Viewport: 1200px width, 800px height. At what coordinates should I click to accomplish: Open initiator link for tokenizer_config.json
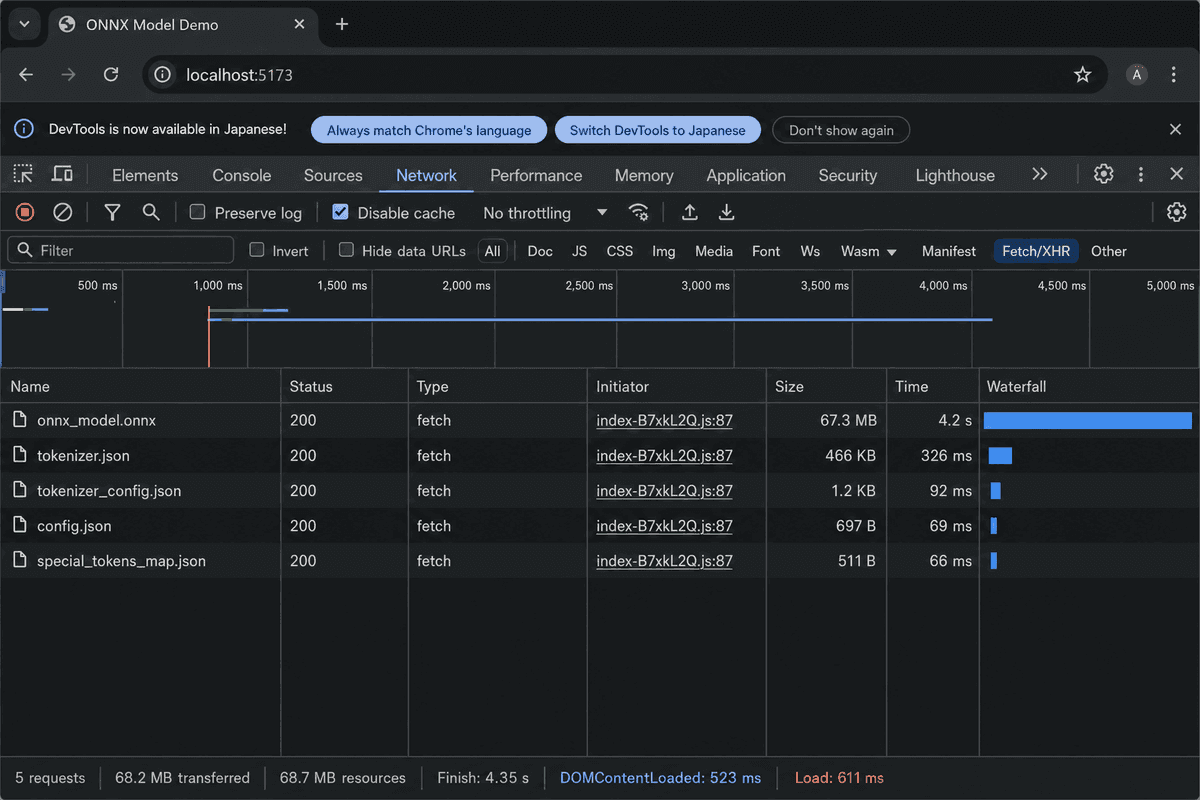(664, 491)
